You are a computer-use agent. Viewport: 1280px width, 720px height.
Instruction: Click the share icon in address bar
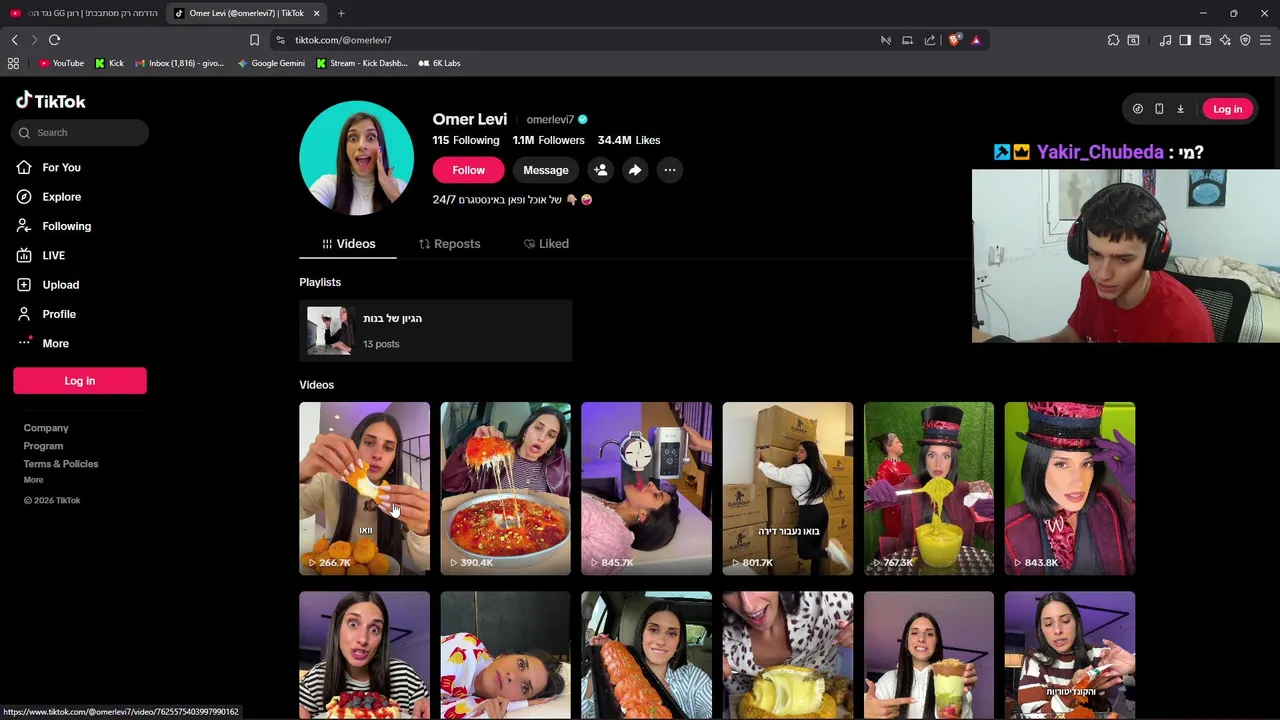pos(930,40)
